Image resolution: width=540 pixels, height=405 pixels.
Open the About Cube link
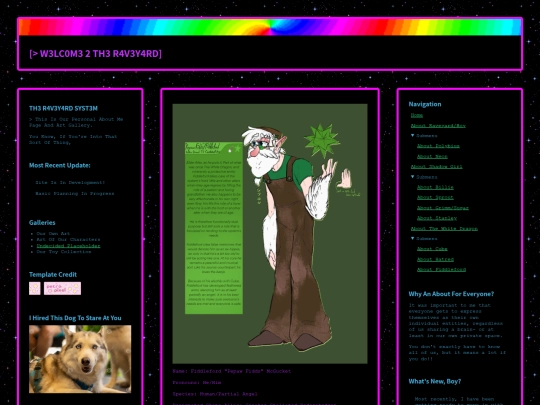tap(432, 249)
